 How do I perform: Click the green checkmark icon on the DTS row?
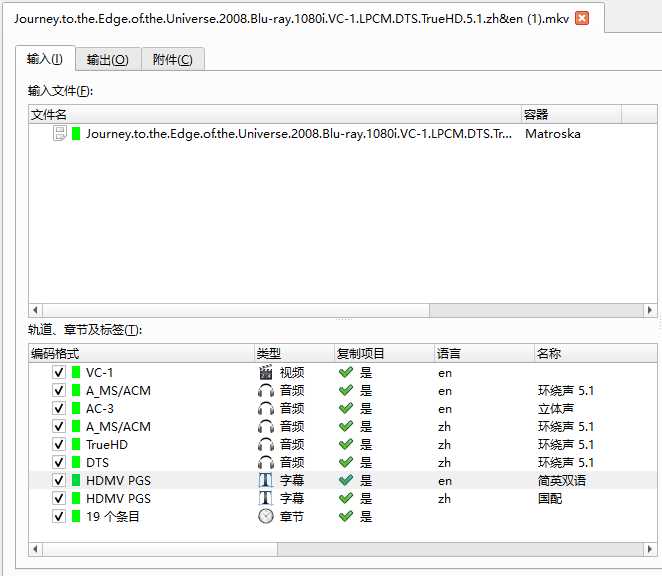[x=346, y=462]
